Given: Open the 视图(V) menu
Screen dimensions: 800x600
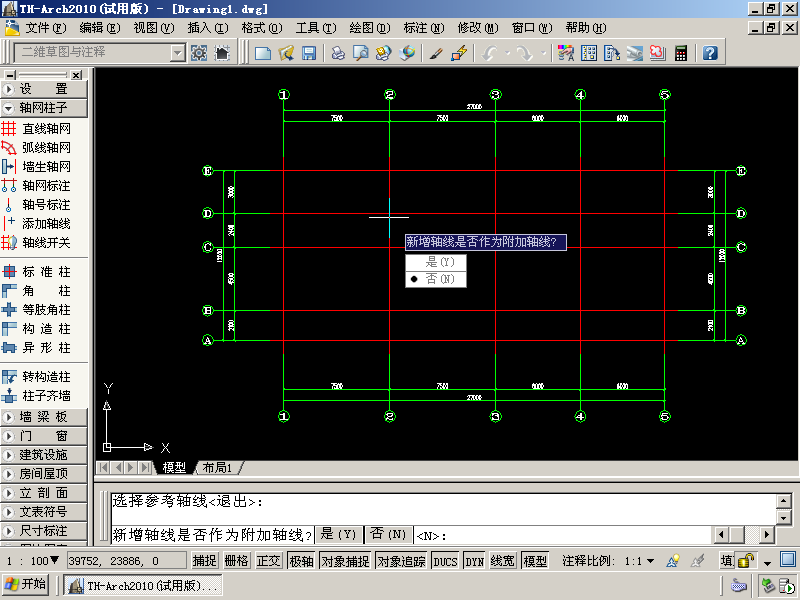Looking at the screenshot, I should (x=154, y=28).
